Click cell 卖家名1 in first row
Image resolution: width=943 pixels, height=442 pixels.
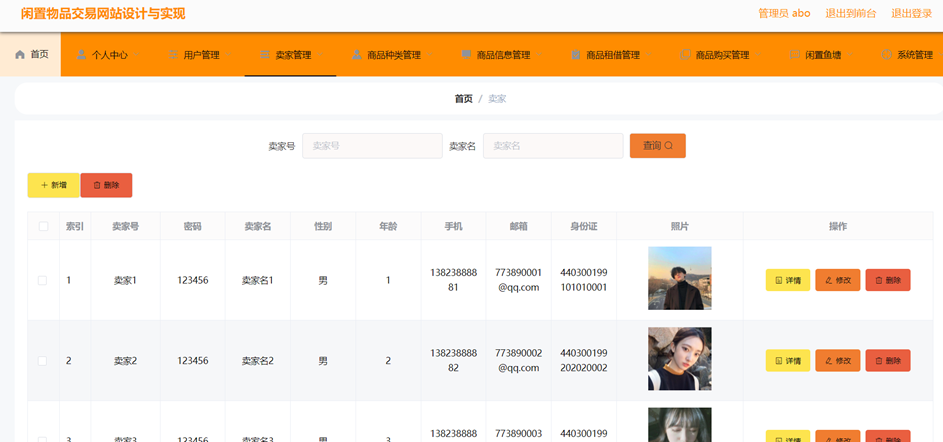pyautogui.click(x=257, y=280)
